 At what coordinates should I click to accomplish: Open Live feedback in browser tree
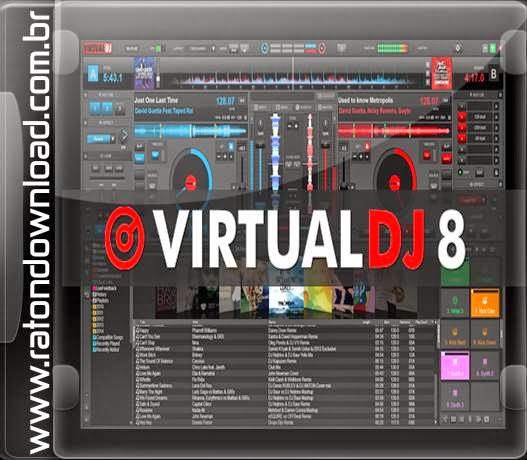(x=105, y=288)
